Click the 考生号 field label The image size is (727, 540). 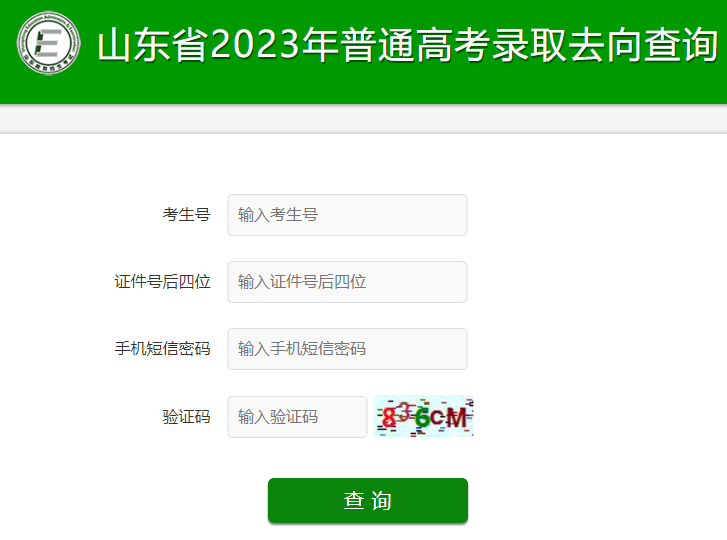coord(186,215)
